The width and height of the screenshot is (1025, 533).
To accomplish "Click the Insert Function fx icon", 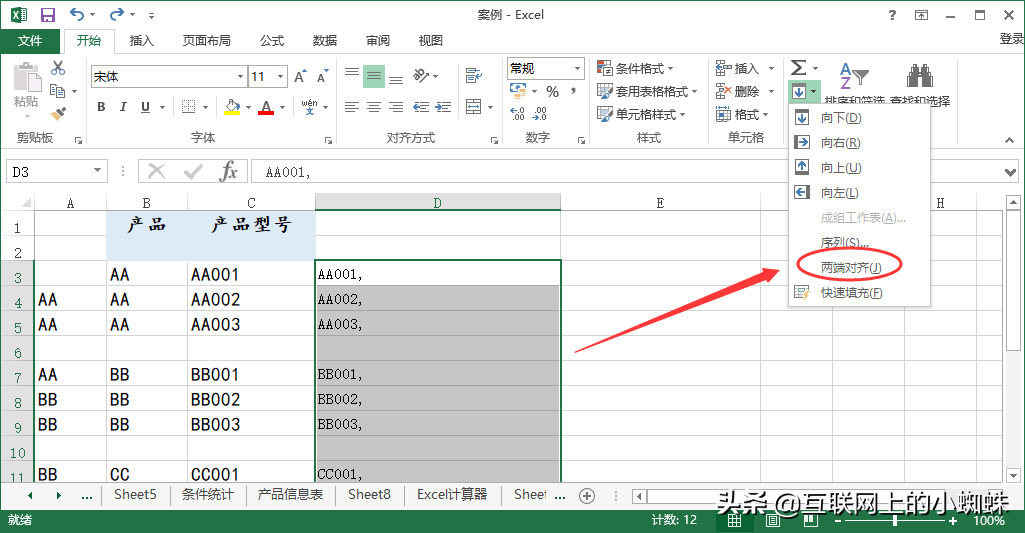I will pyautogui.click(x=229, y=172).
